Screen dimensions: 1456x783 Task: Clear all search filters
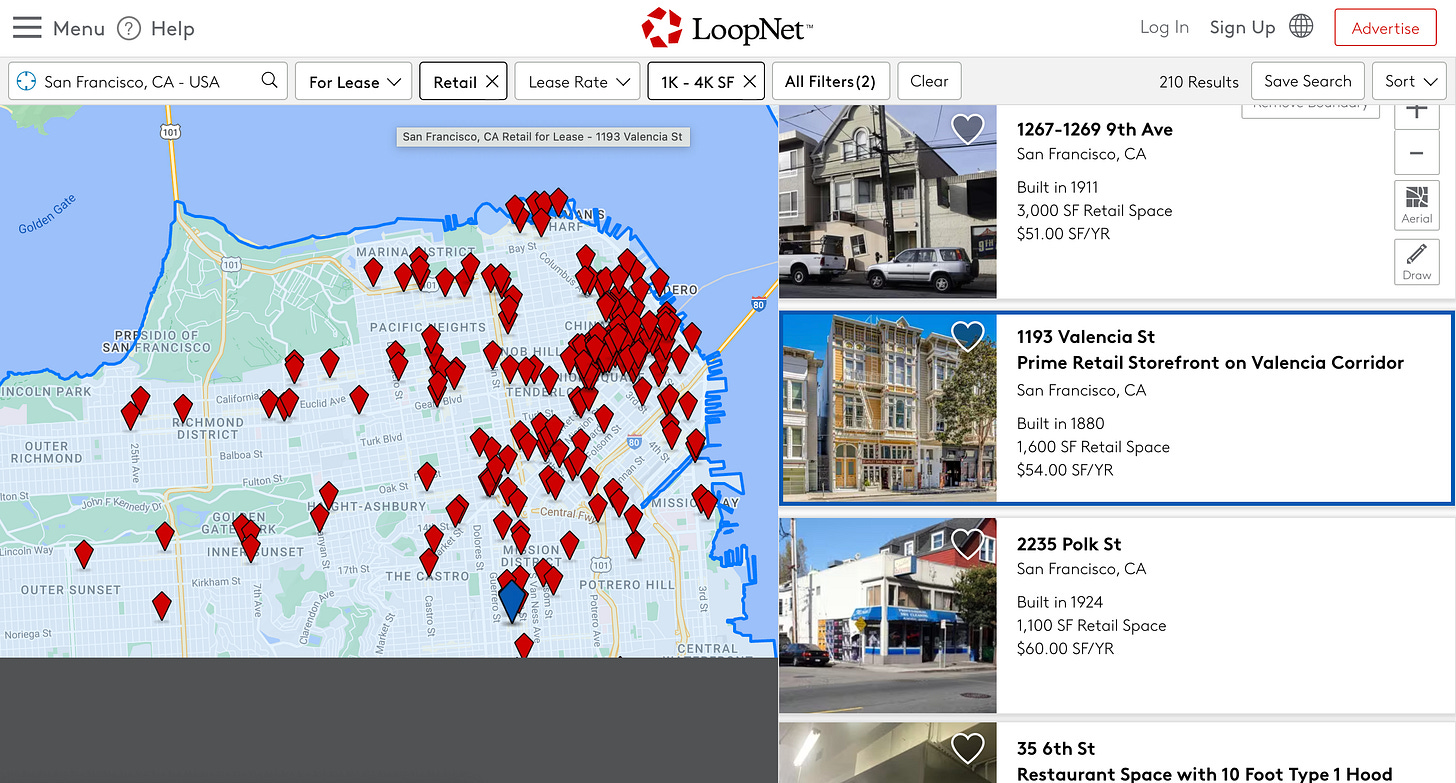(x=929, y=82)
